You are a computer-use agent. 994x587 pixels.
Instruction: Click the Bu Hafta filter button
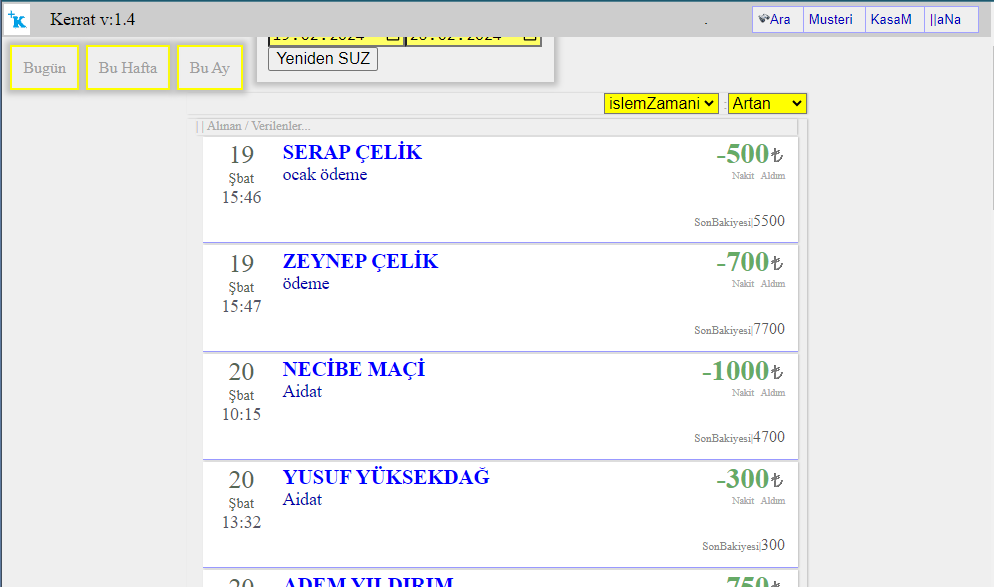coord(128,68)
